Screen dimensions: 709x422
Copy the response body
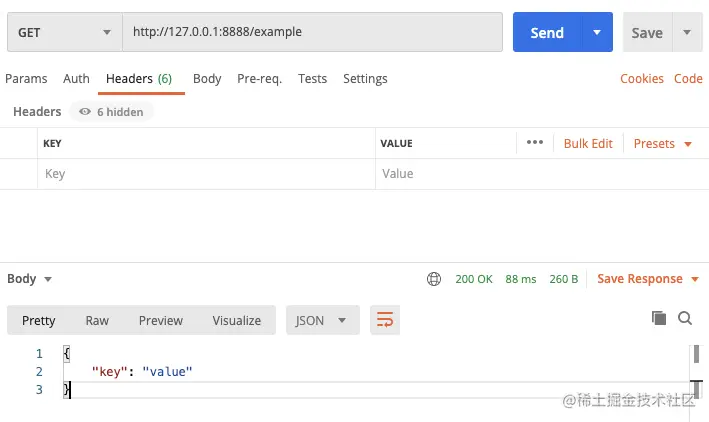659,318
